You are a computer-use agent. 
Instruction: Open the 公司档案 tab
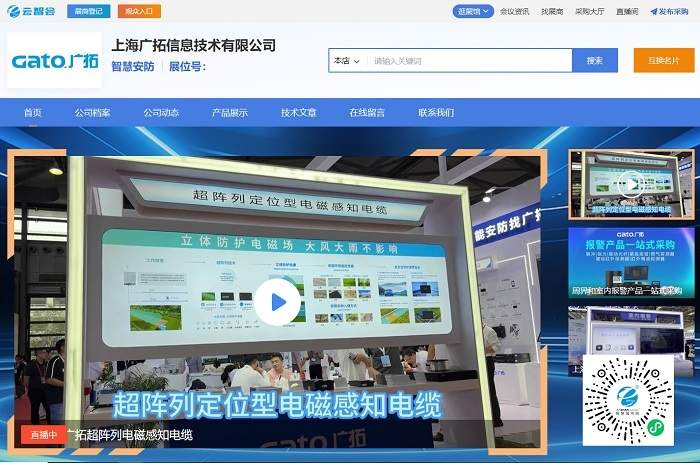pos(92,113)
